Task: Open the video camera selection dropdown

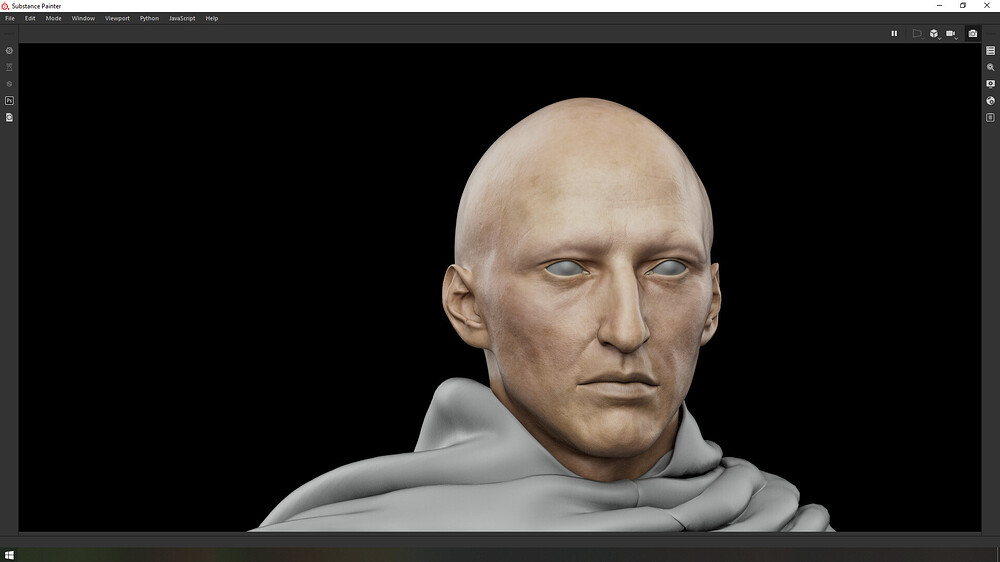Action: click(952, 33)
